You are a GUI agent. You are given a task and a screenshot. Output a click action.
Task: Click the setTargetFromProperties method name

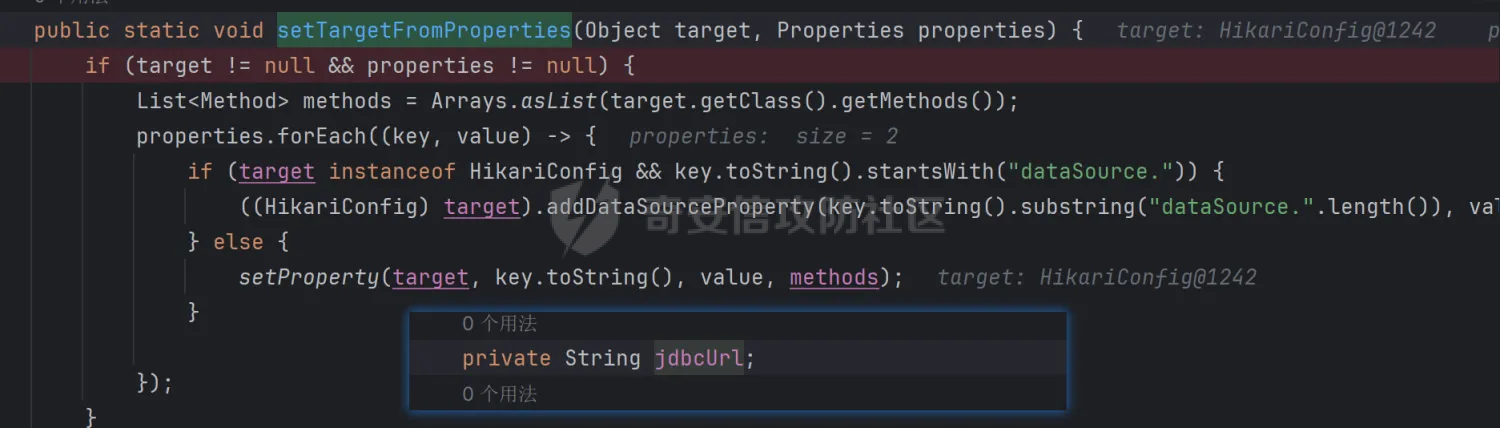pyautogui.click(x=424, y=30)
